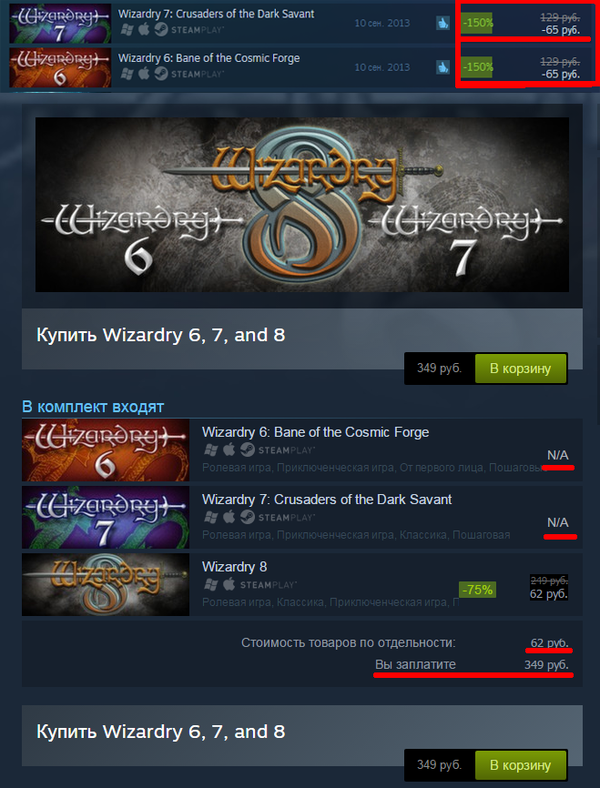Click Wizardry 6 thumbnail in bundle list
The image size is (600, 788).
(106, 450)
